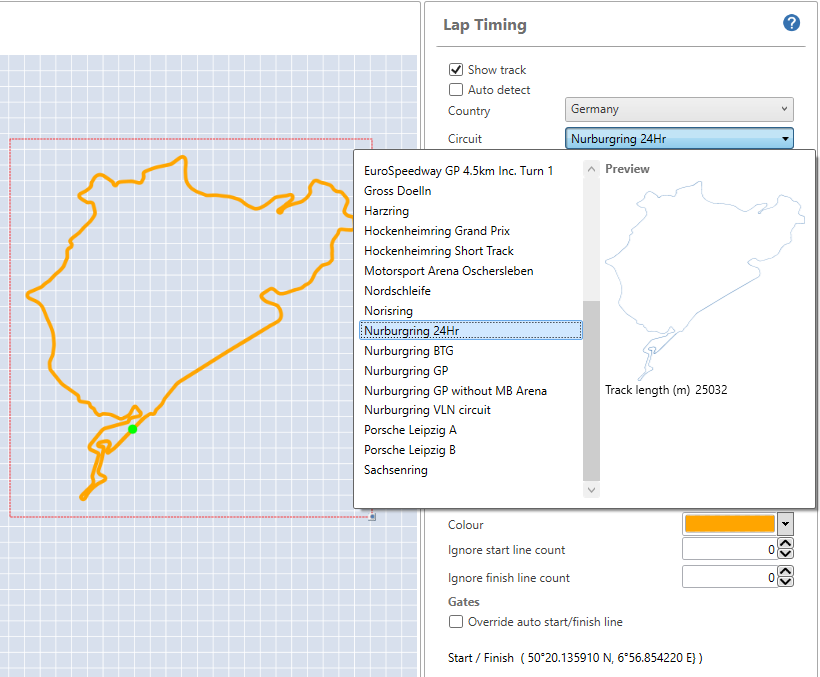Viewport: 820px width, 677px height.
Task: Choose Nordschleife from the list
Action: pyautogui.click(x=397, y=291)
